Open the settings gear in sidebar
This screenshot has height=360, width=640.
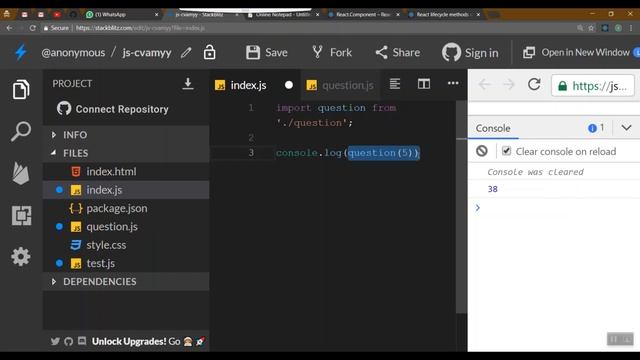point(21,257)
